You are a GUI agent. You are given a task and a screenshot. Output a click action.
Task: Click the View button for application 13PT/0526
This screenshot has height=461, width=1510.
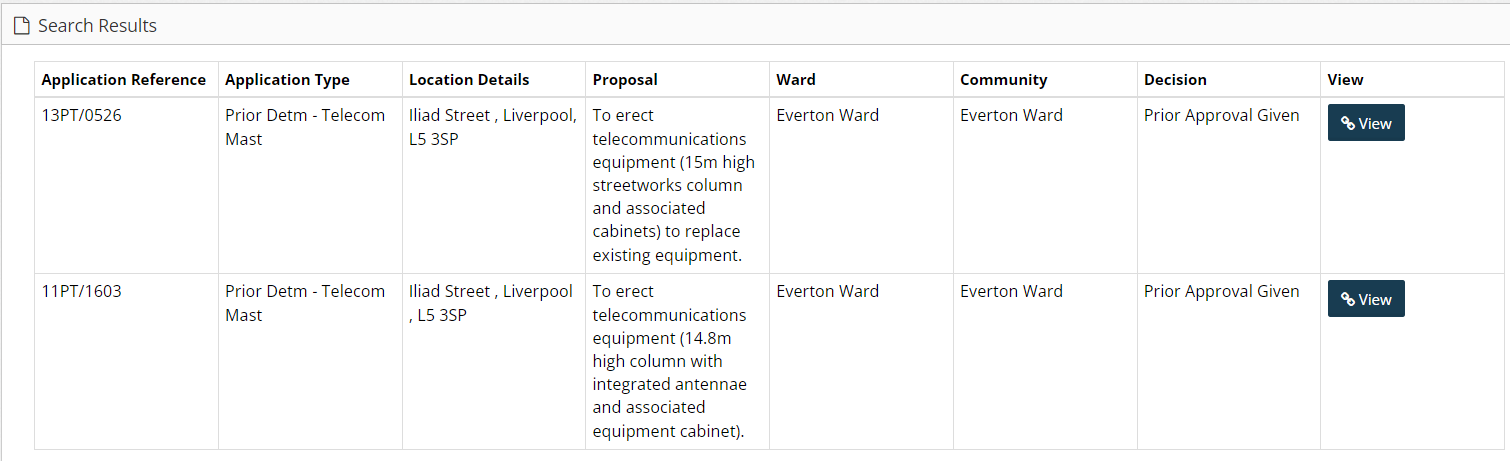tap(1365, 123)
